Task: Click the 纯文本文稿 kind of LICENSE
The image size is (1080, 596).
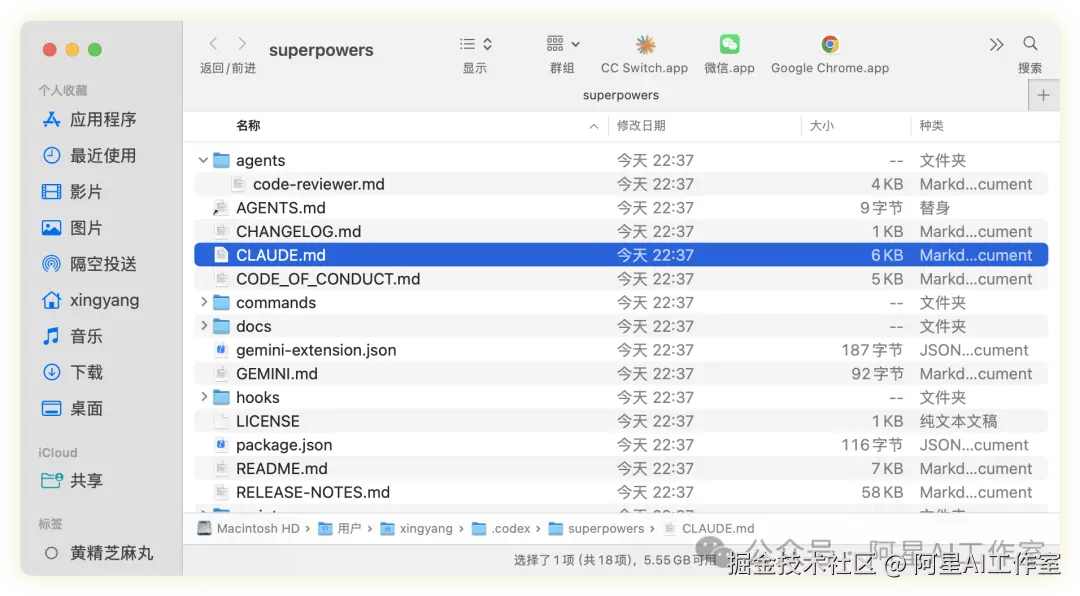Action: tap(958, 421)
